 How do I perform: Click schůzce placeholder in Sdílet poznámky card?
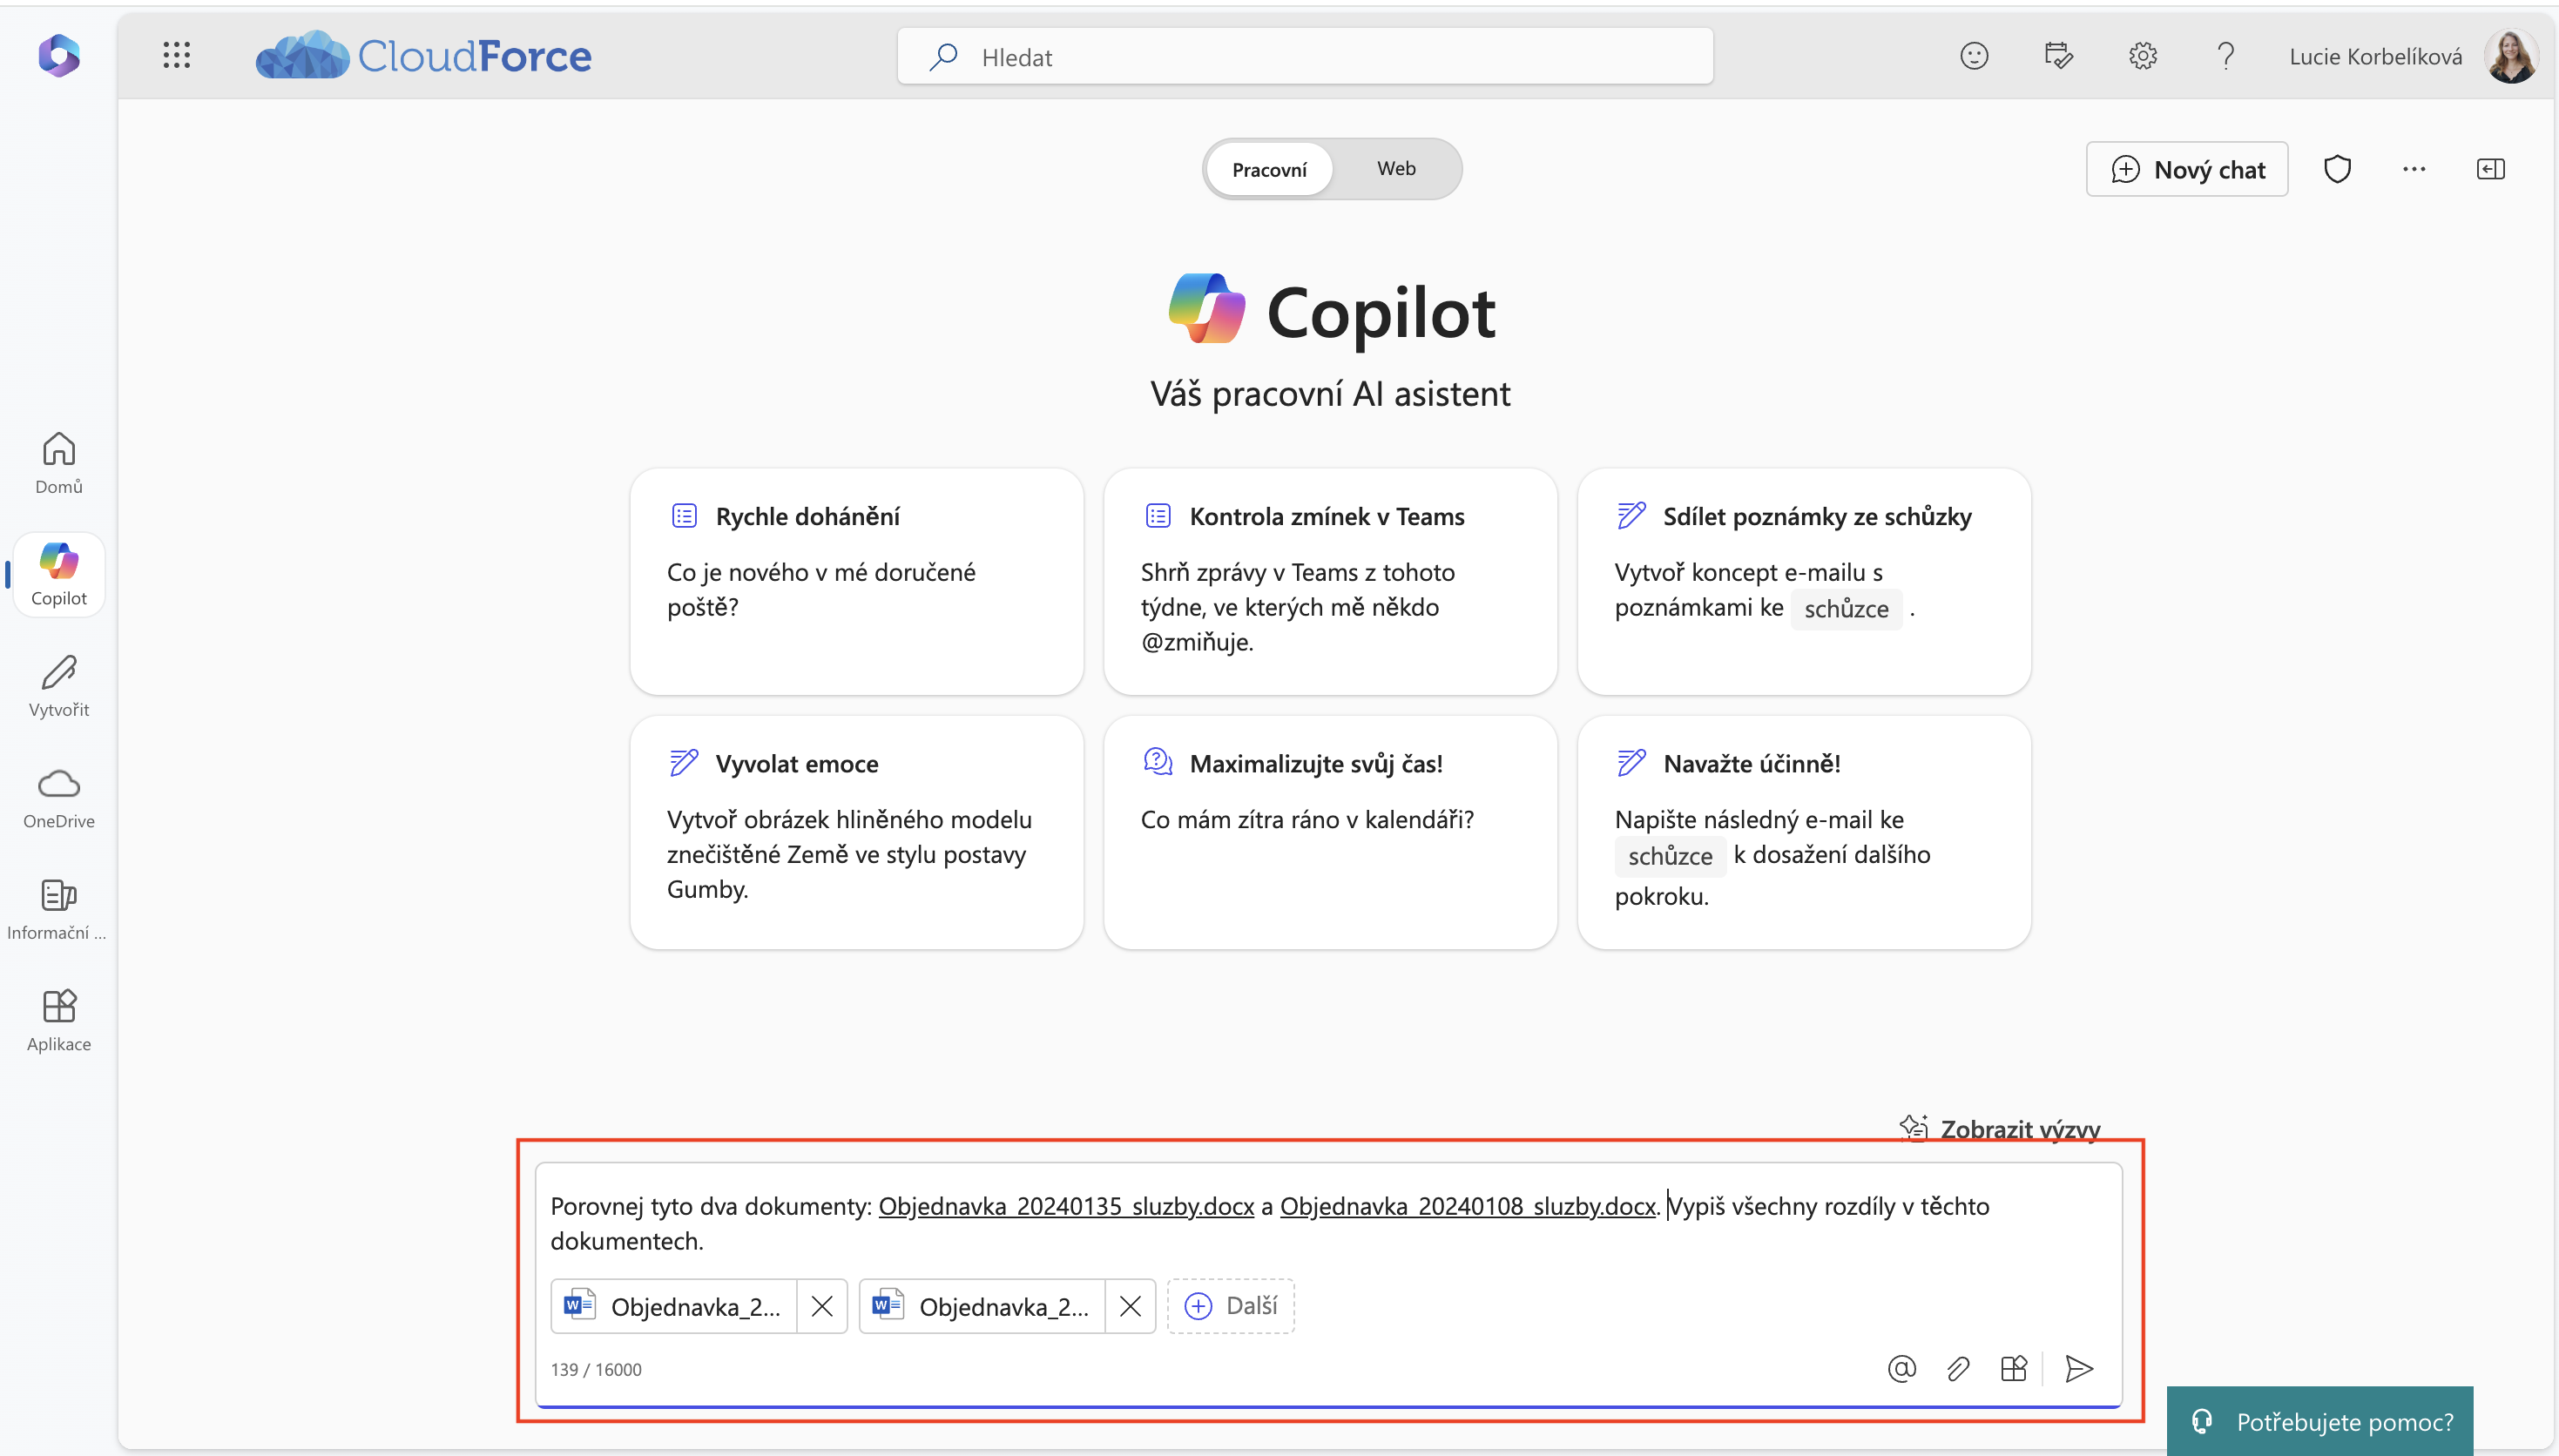1846,608
